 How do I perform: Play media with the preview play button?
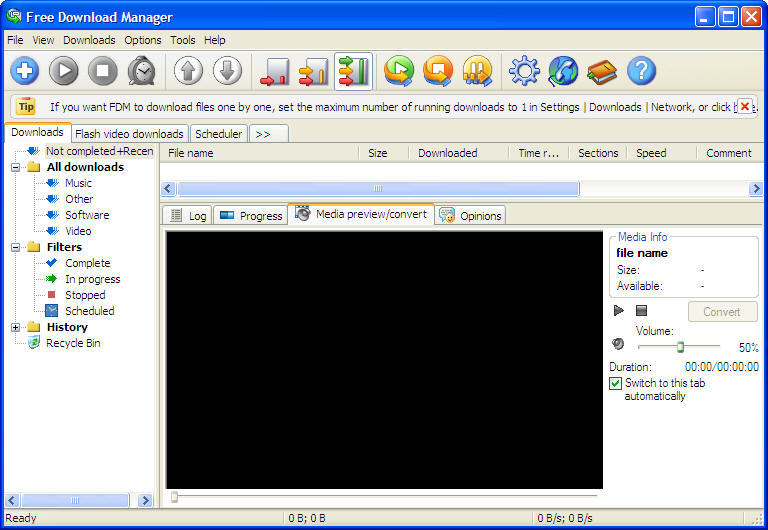(619, 310)
